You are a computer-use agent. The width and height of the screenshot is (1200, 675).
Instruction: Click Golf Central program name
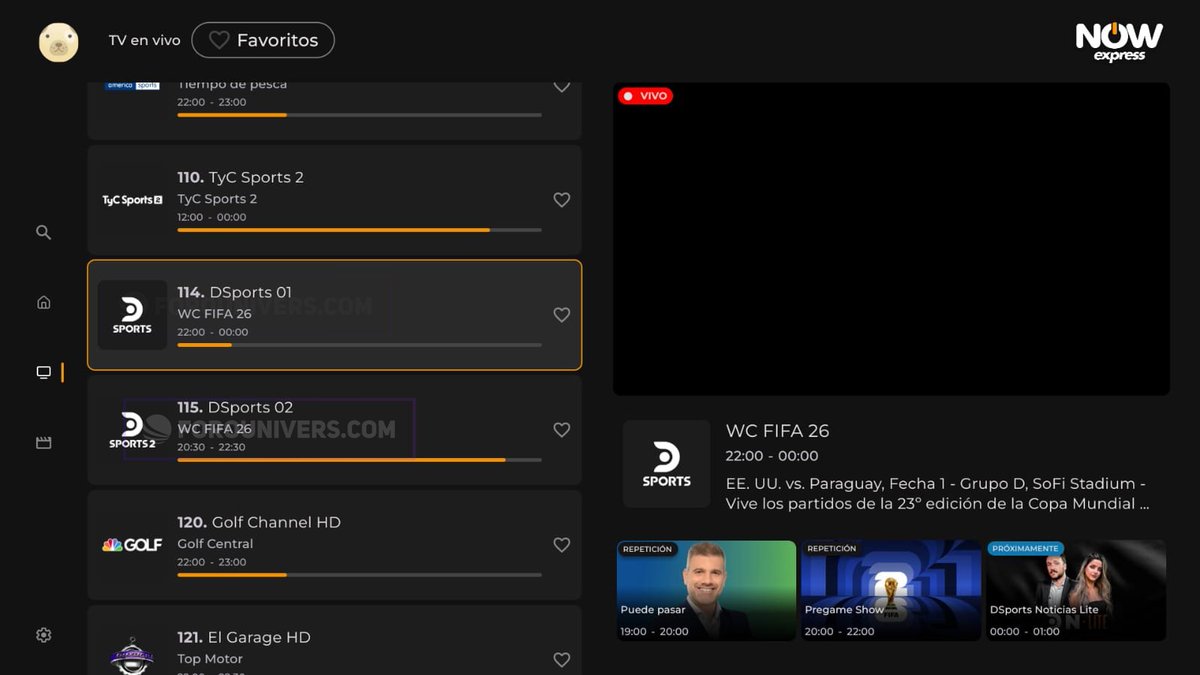click(x=215, y=544)
